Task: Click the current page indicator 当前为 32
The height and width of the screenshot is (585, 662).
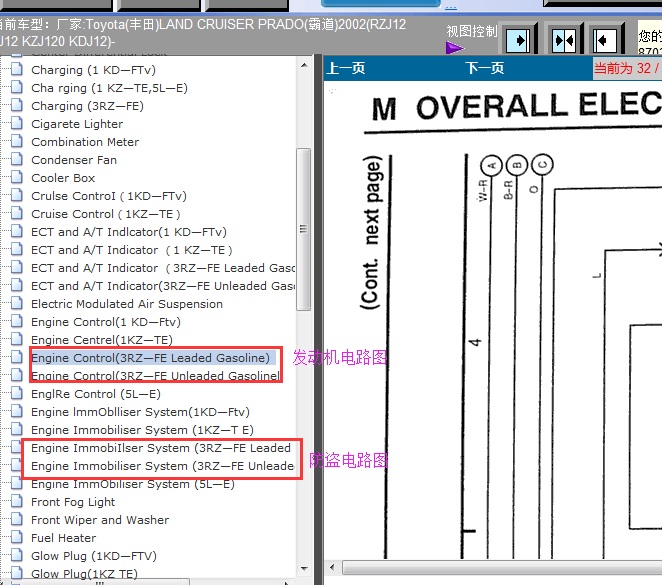Action: point(627,68)
